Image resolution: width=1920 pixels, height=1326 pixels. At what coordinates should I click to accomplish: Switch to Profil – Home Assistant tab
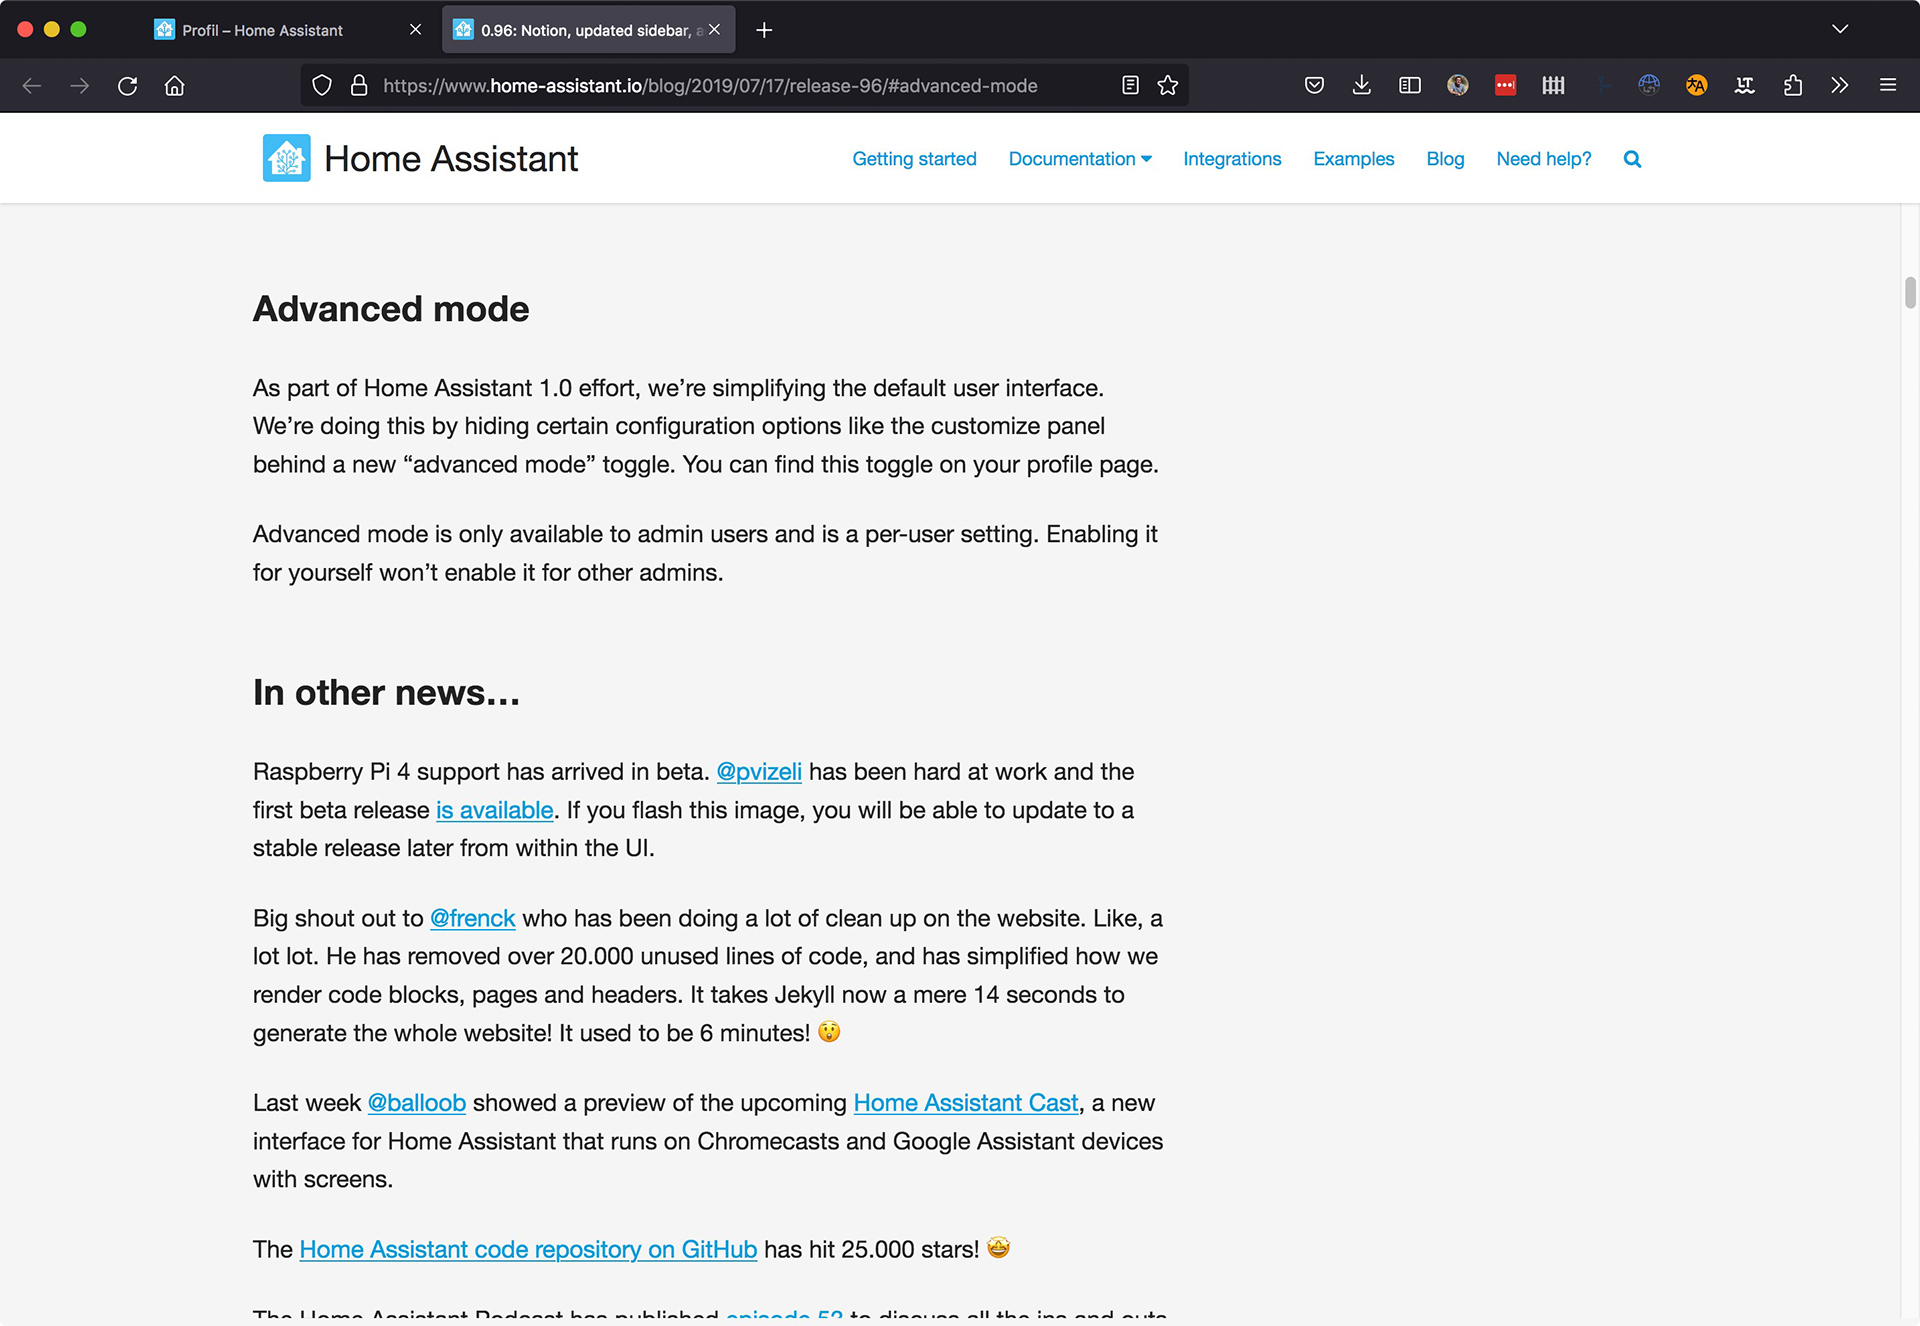coord(262,30)
